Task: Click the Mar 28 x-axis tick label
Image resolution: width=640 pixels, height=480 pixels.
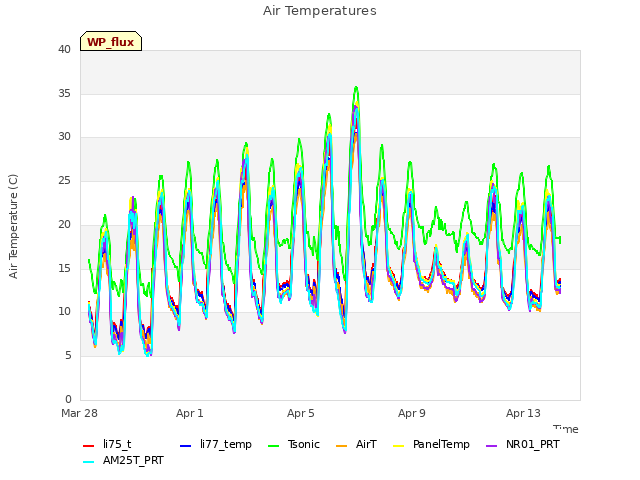Action: click(x=80, y=413)
